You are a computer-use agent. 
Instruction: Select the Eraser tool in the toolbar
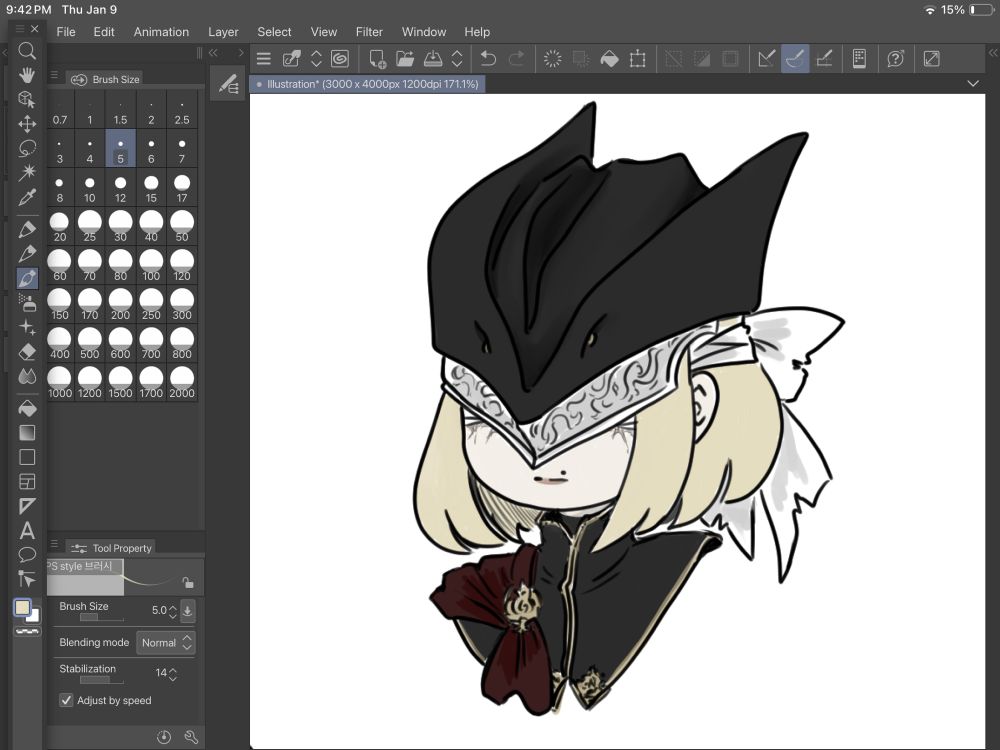pos(27,352)
